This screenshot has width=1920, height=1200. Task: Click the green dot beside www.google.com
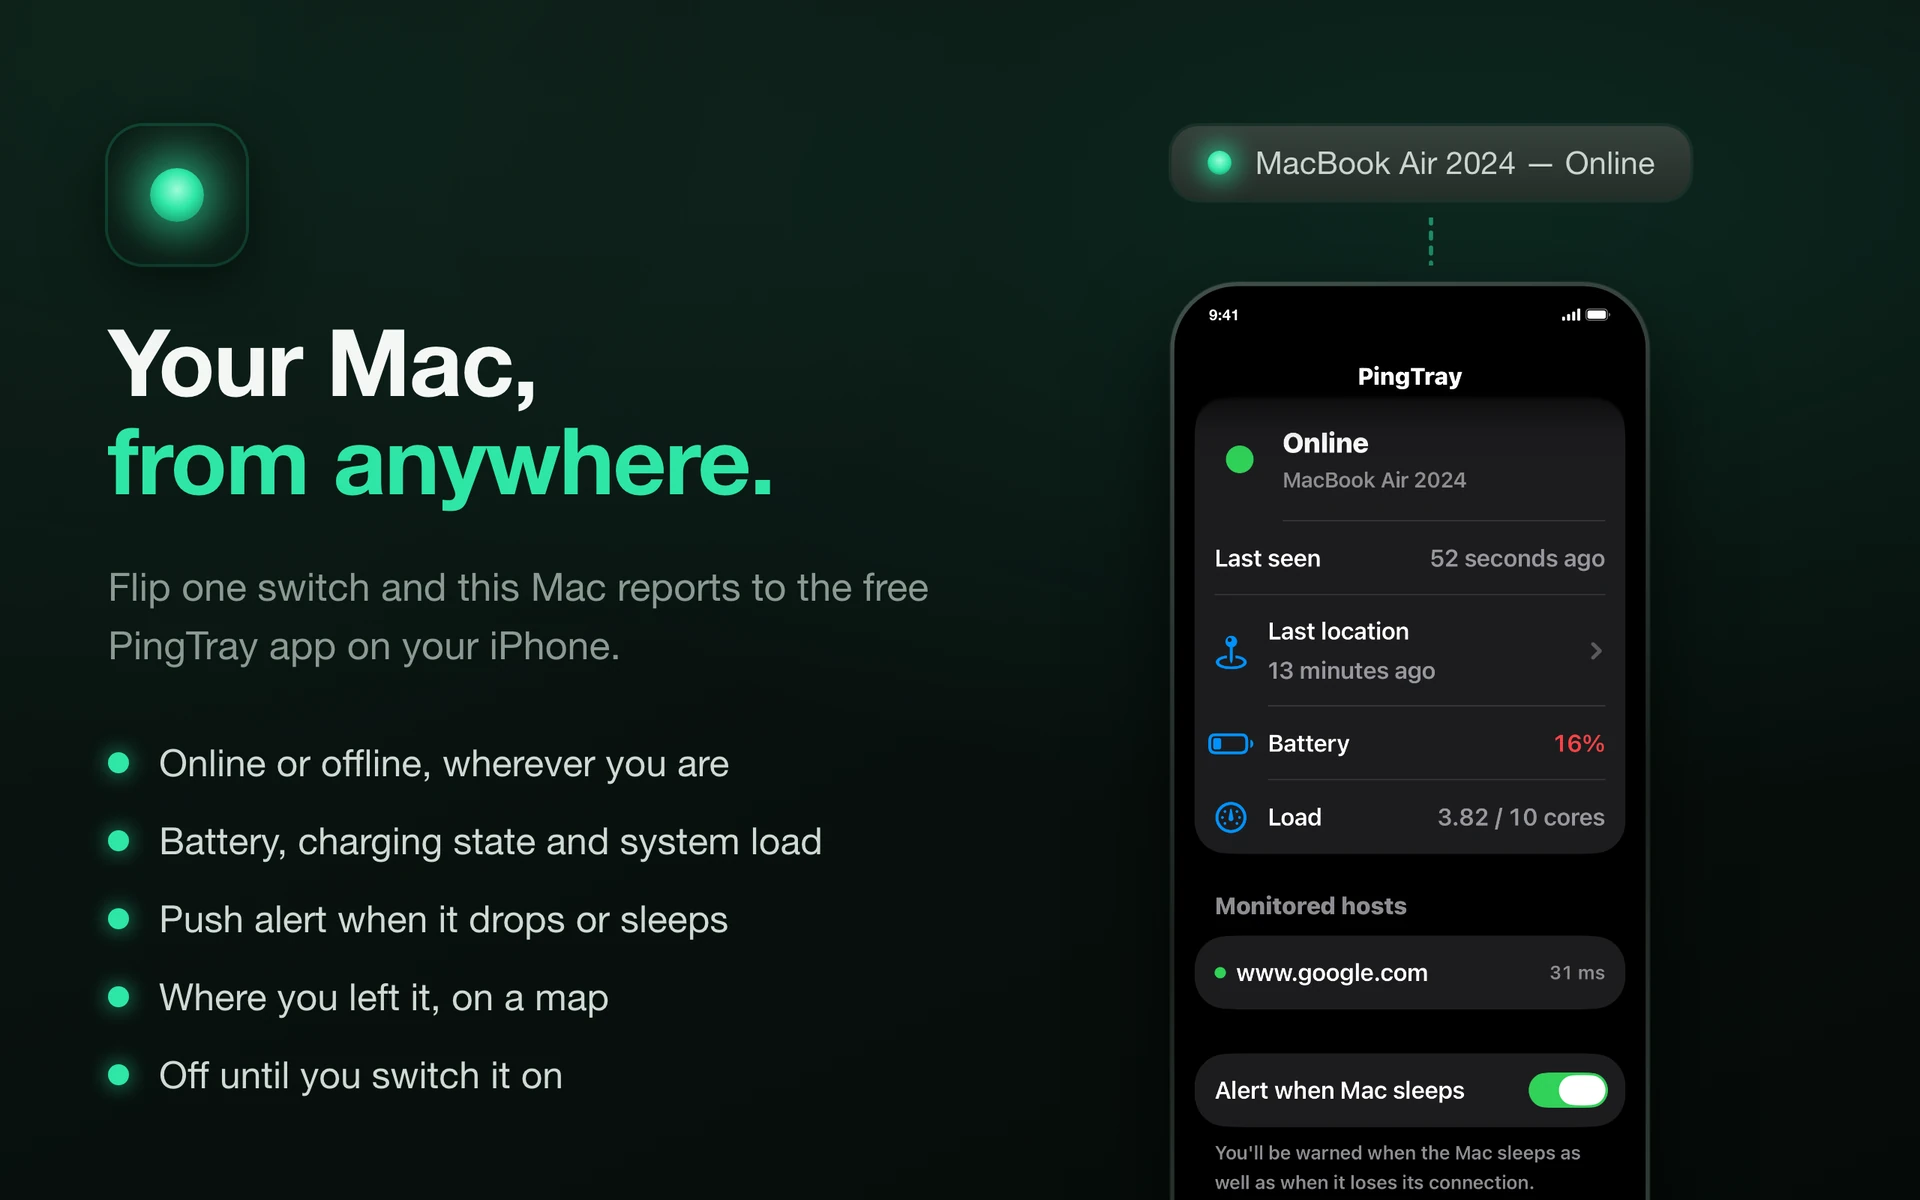coord(1220,973)
